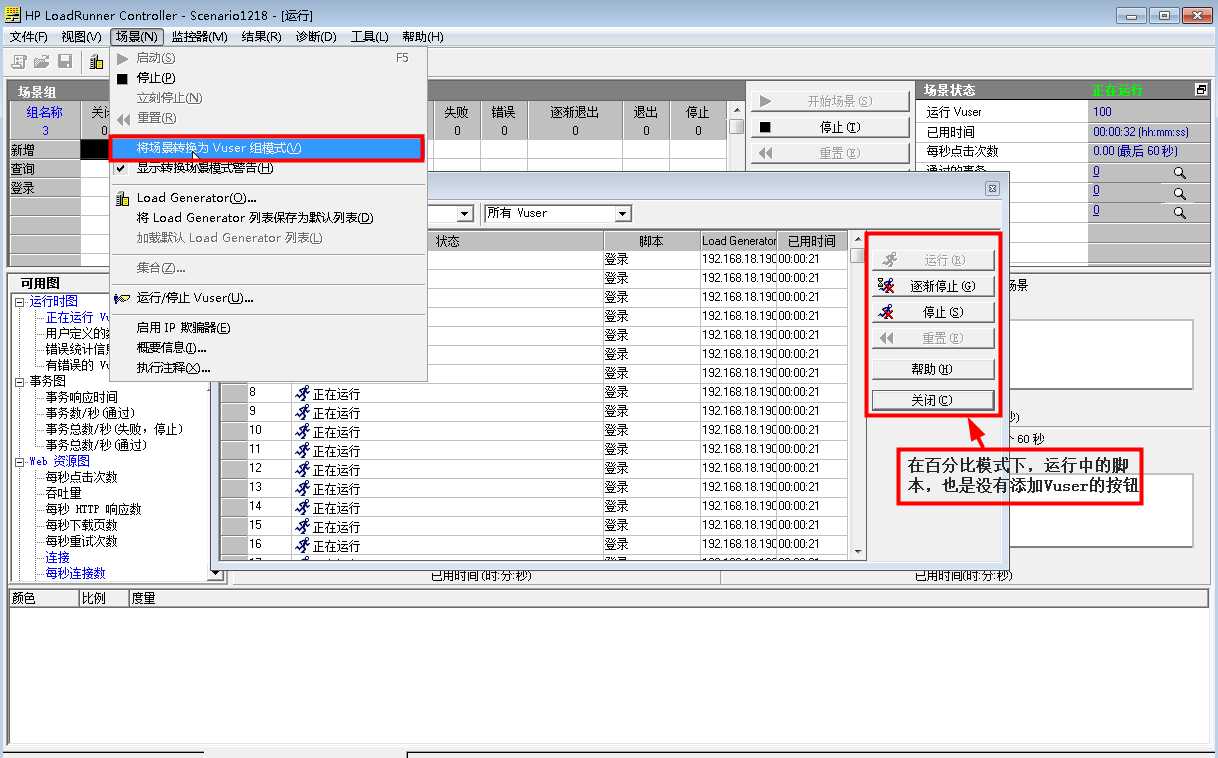Open the 诊断(D) menu
This screenshot has width=1218, height=758.
(316, 37)
